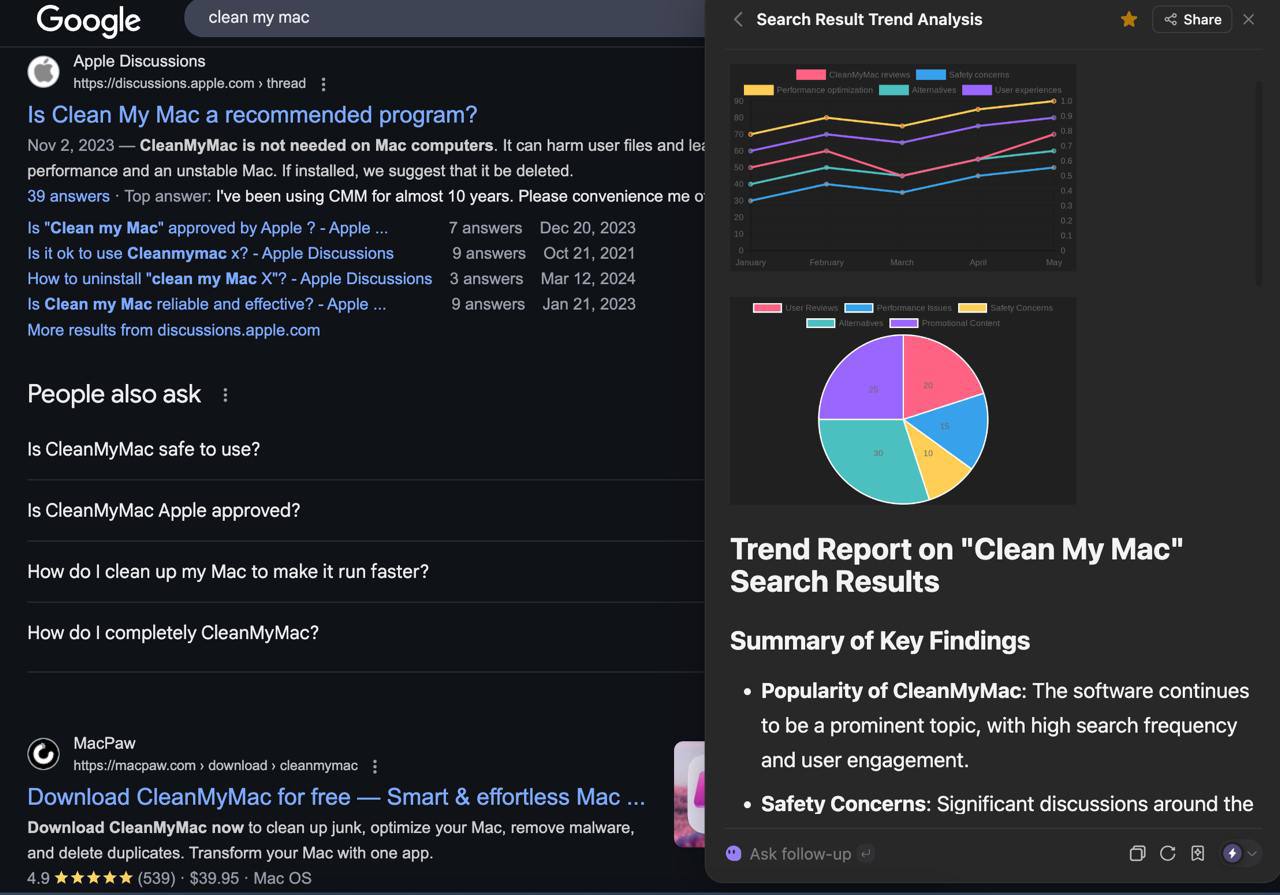
Task: Click the bookmark save icon in the panel footer
Action: [x=1197, y=853]
